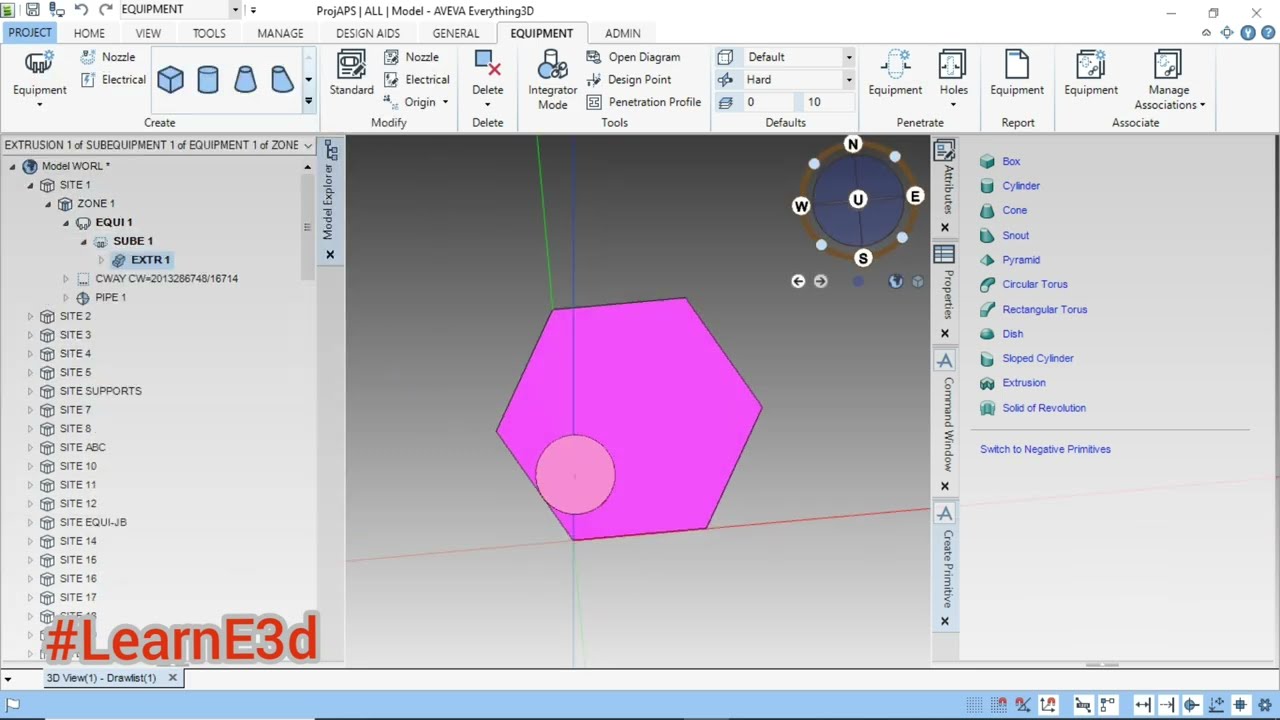The height and width of the screenshot is (720, 1280).
Task: Click the N direction on the compass
Action: 853,144
